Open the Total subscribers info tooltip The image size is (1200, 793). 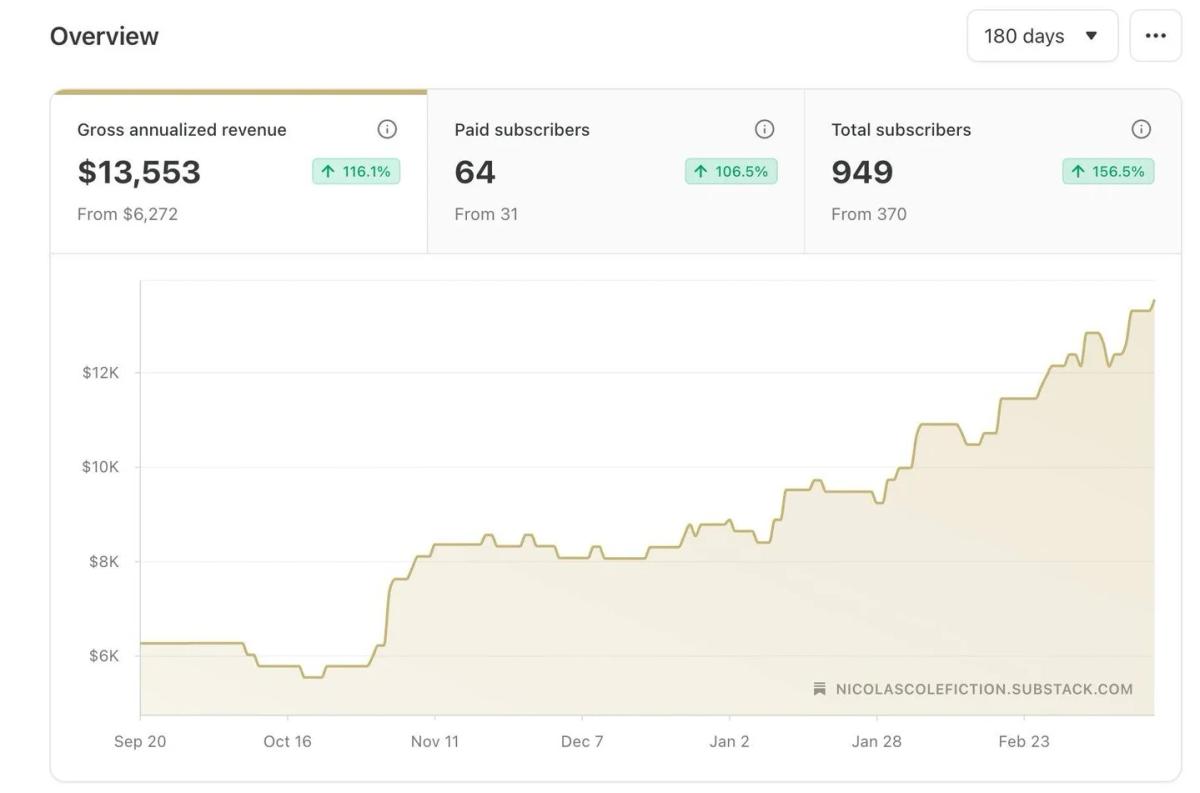pos(1141,128)
